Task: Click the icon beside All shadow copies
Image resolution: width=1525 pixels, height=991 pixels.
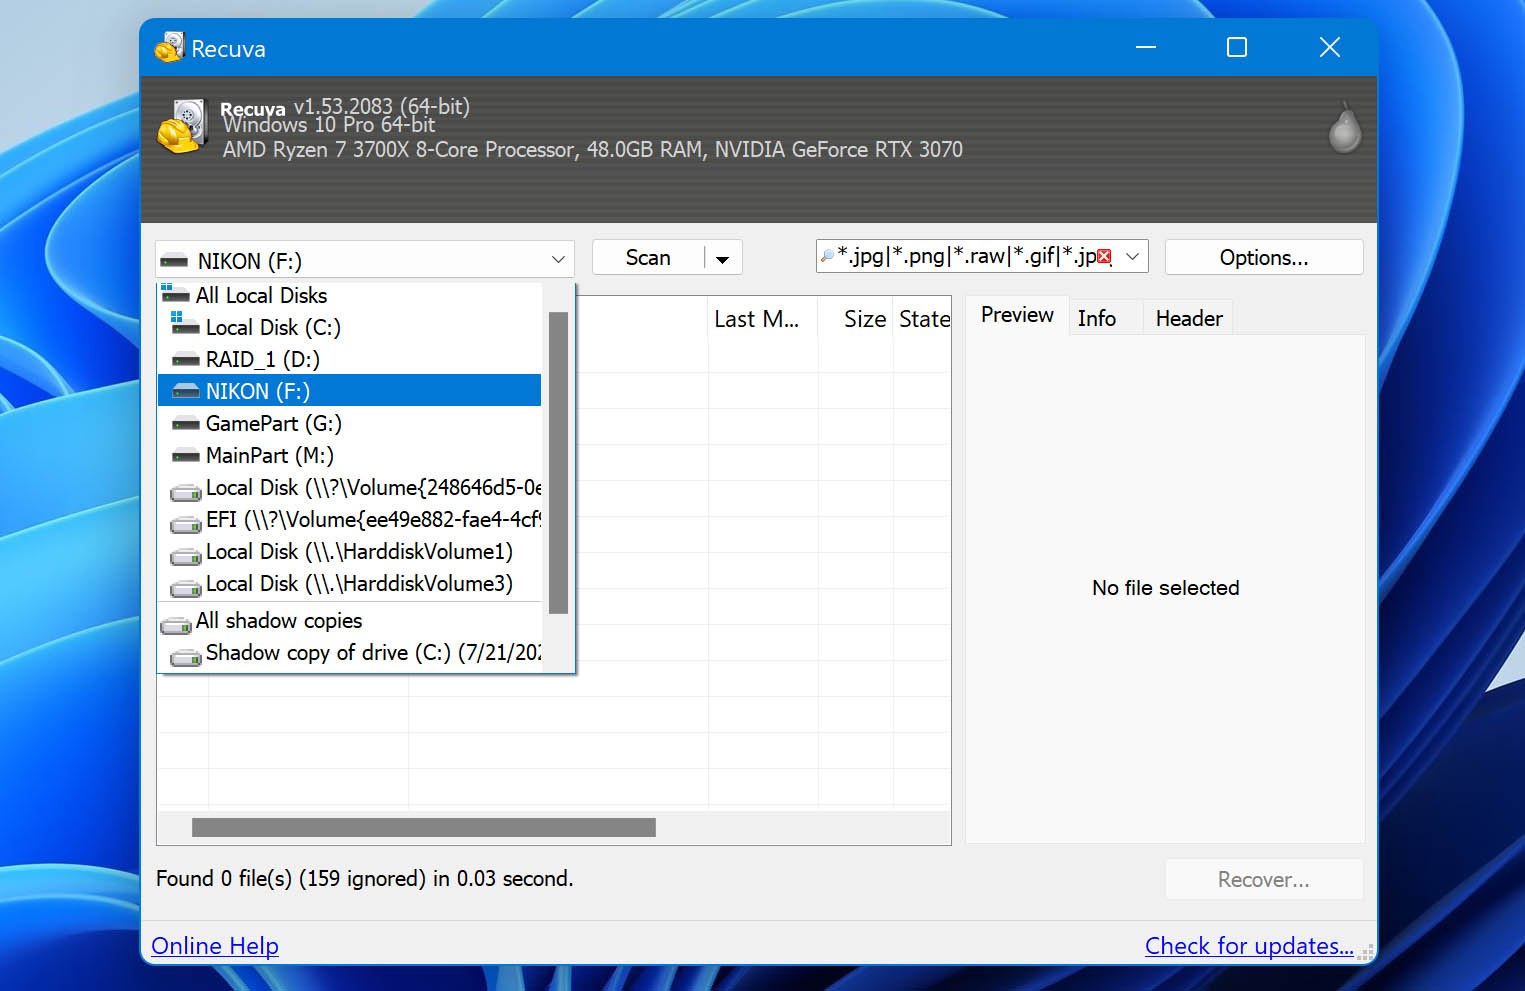Action: 175,624
